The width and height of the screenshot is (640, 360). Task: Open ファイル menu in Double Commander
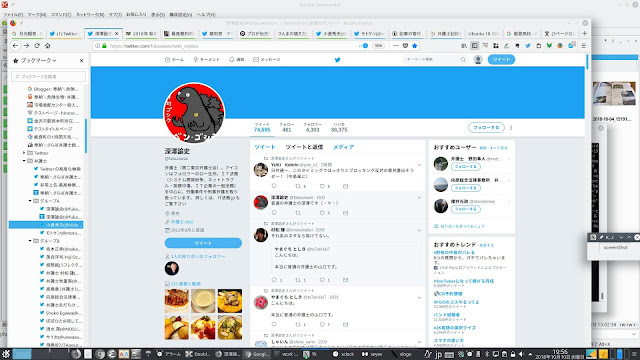[13, 14]
